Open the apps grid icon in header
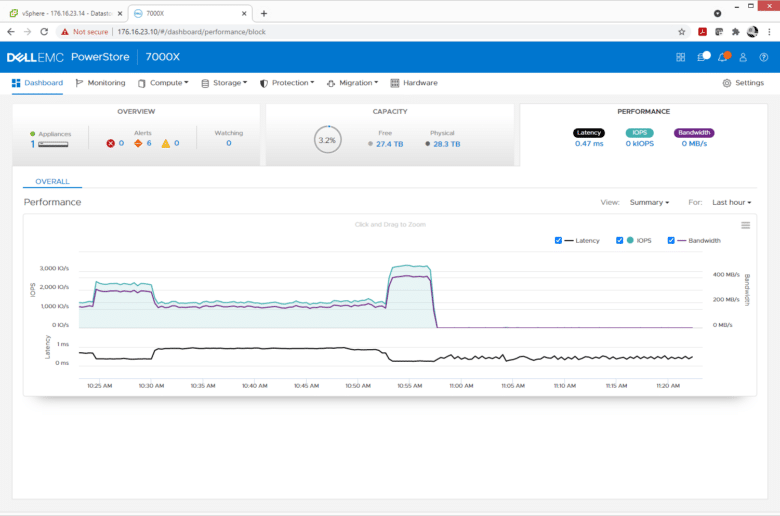Screen dimensions: 780x516 click(681, 57)
